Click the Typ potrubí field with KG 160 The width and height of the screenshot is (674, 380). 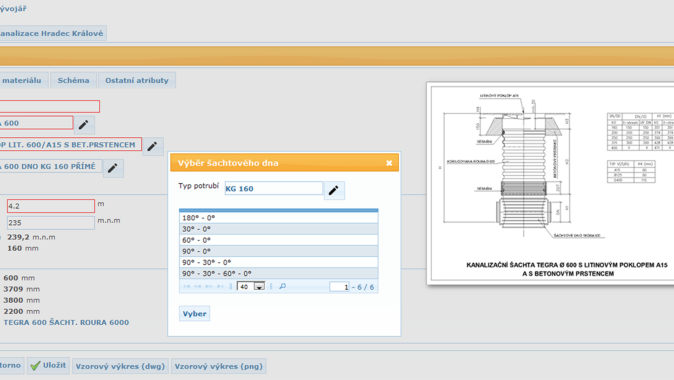(273, 189)
